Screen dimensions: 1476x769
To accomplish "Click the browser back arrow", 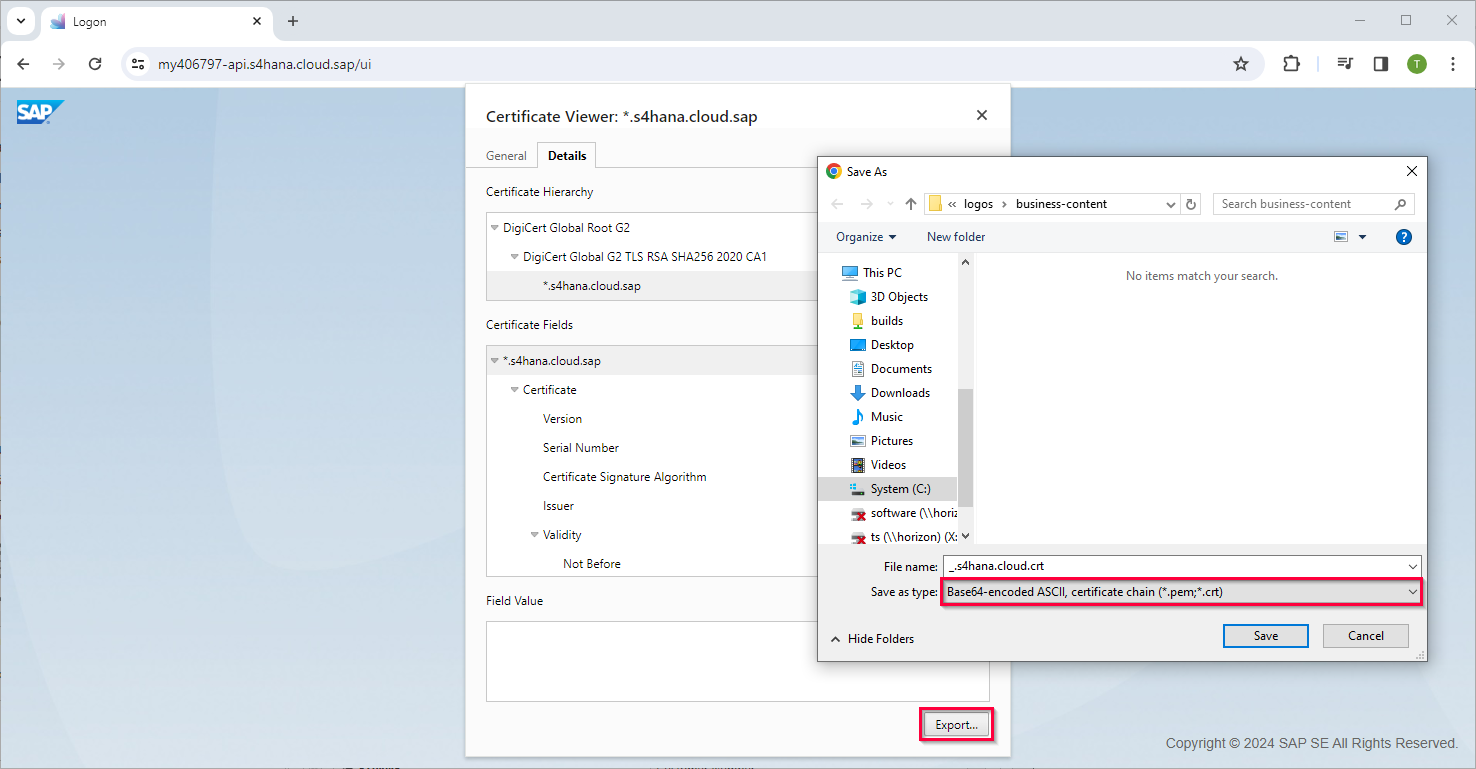I will point(23,64).
